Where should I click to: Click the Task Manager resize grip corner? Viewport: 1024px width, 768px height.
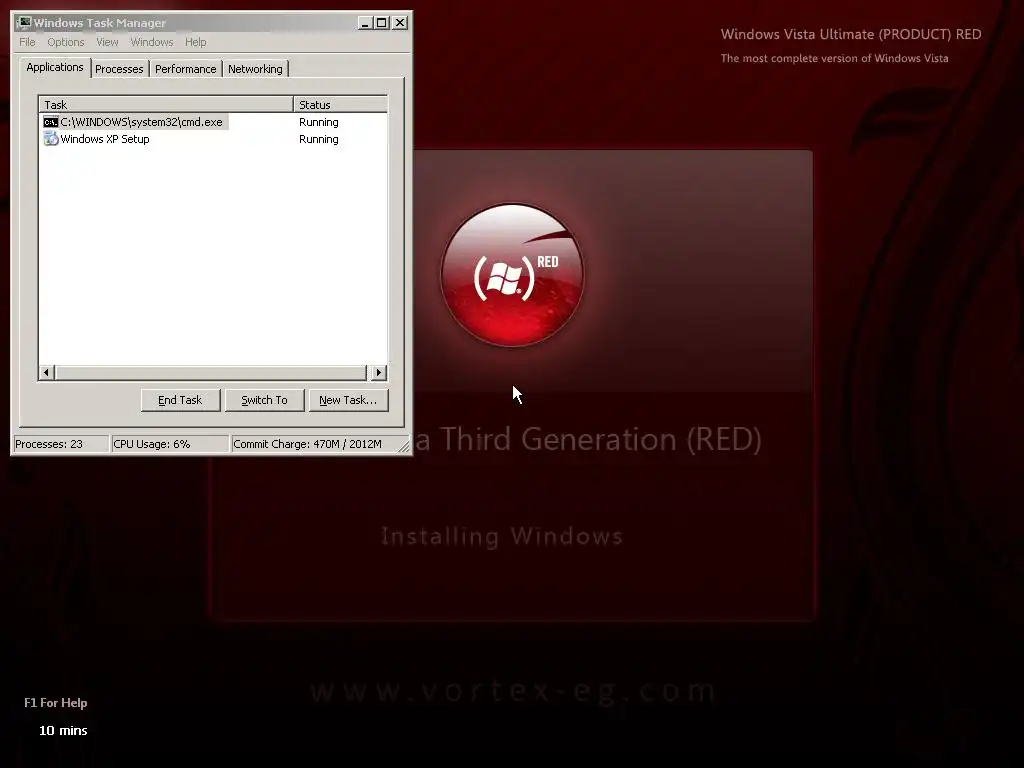point(404,447)
